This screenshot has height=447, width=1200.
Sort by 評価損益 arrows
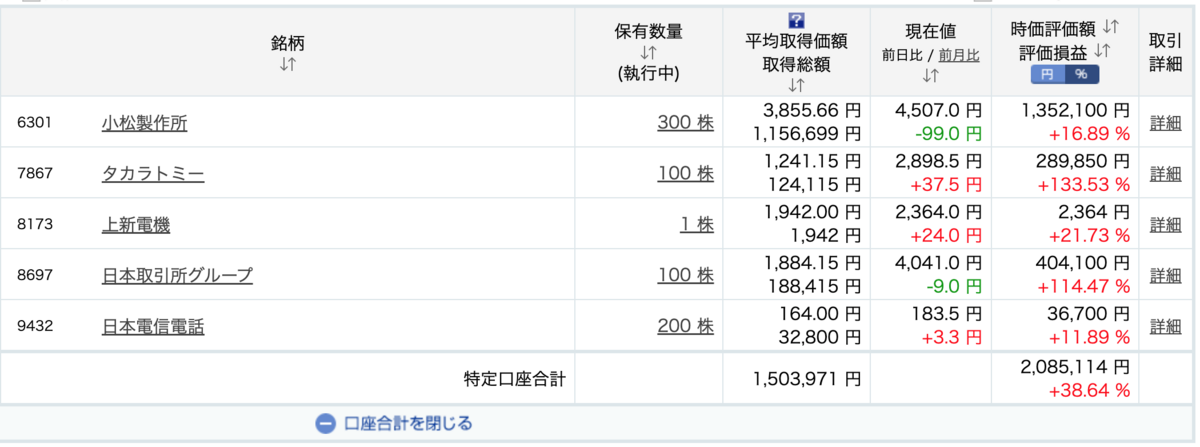1103,50
